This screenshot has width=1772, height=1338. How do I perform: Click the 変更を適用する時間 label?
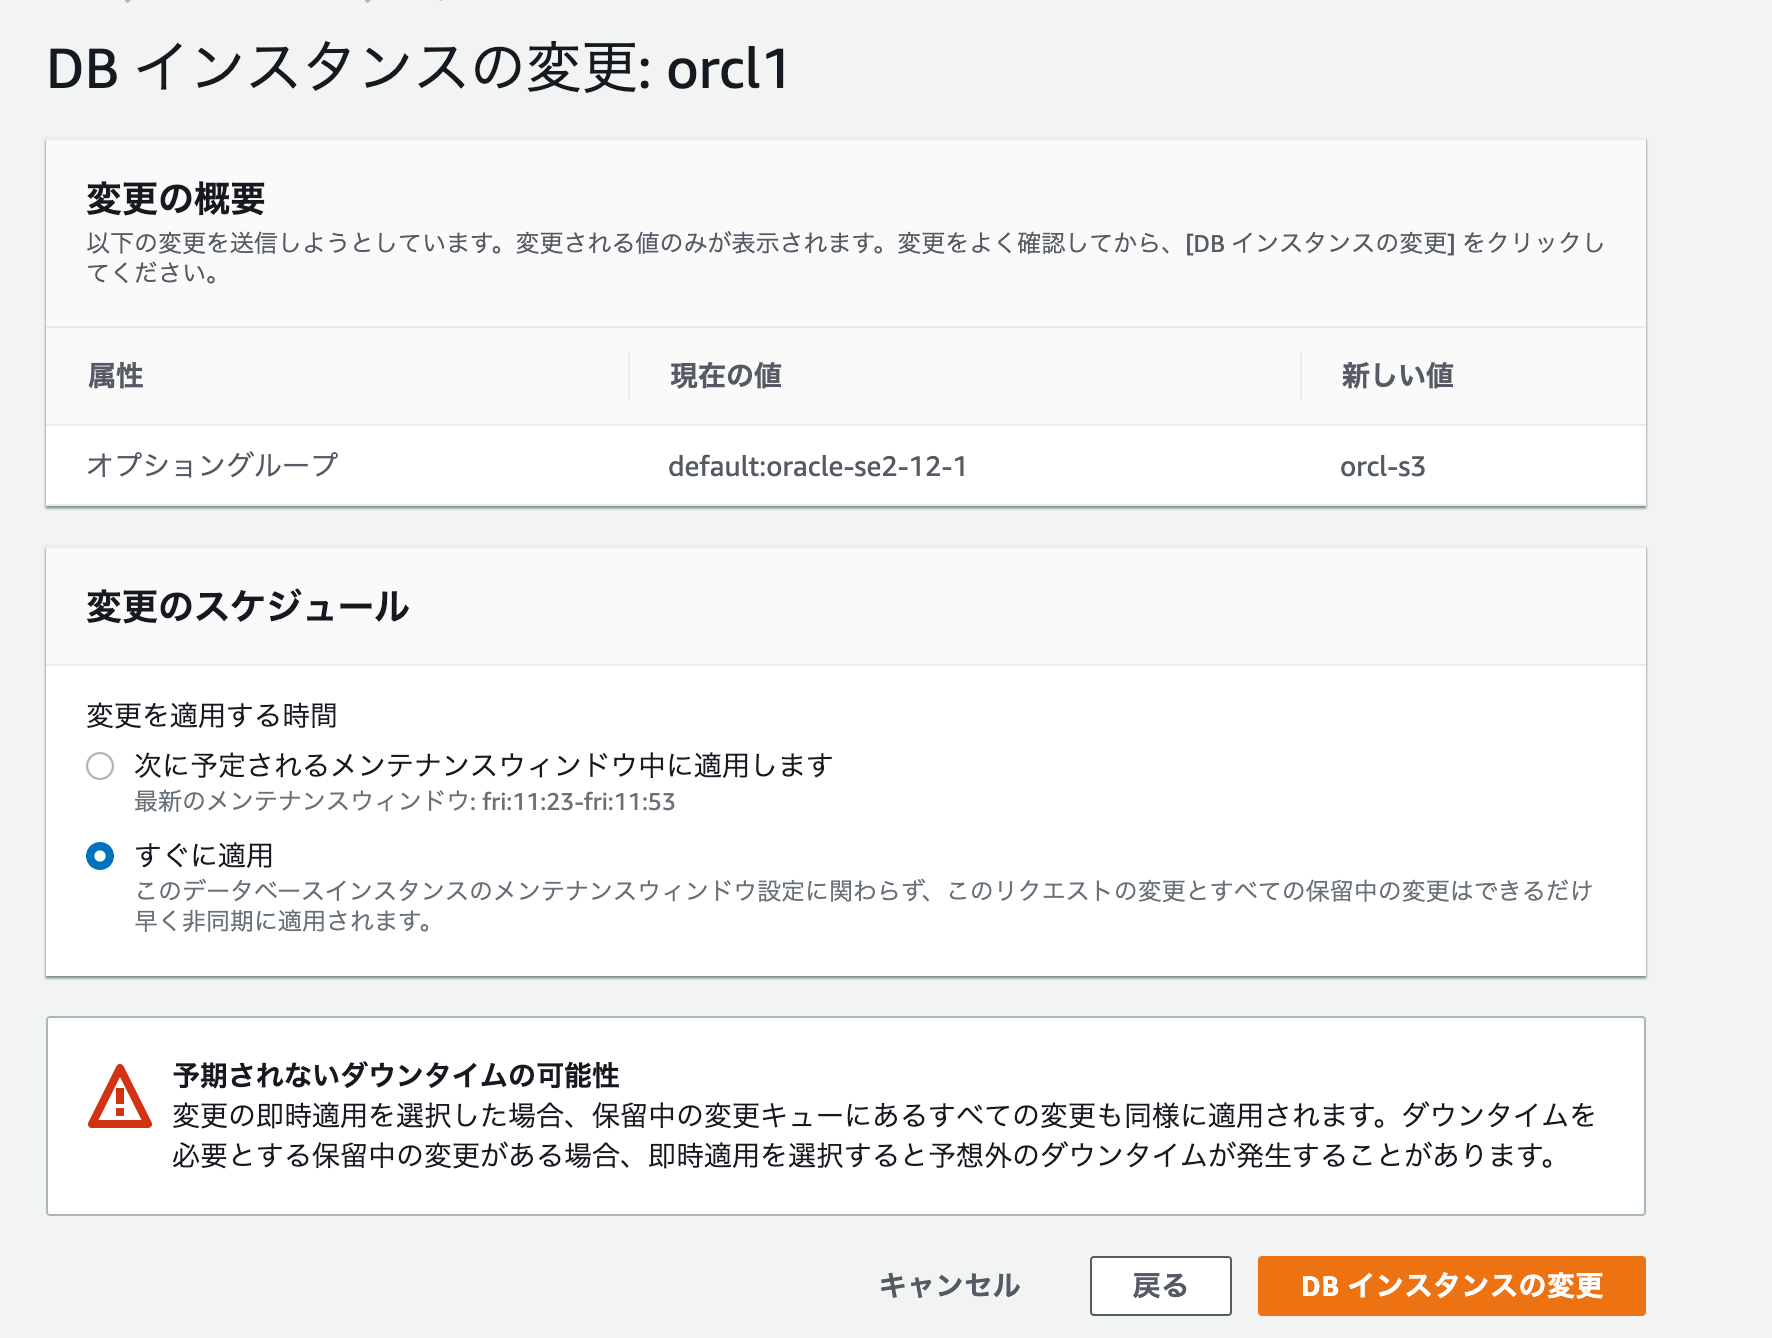[x=212, y=715]
